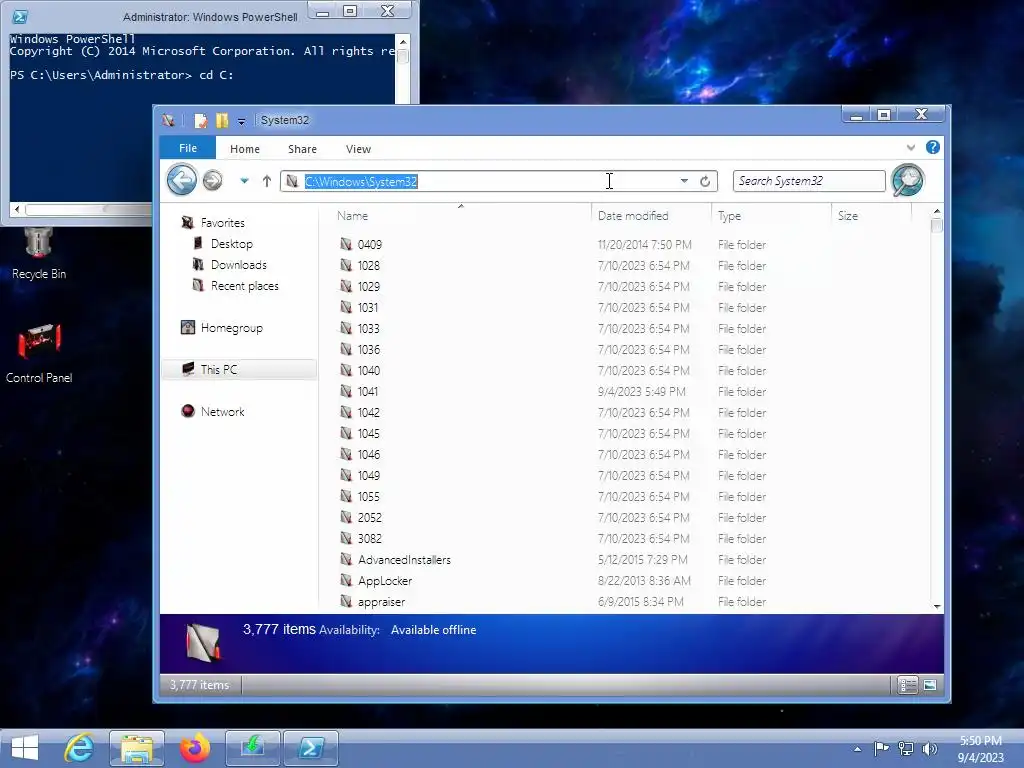Viewport: 1024px width, 768px height.
Task: Select the 1031 folder
Action: click(368, 307)
